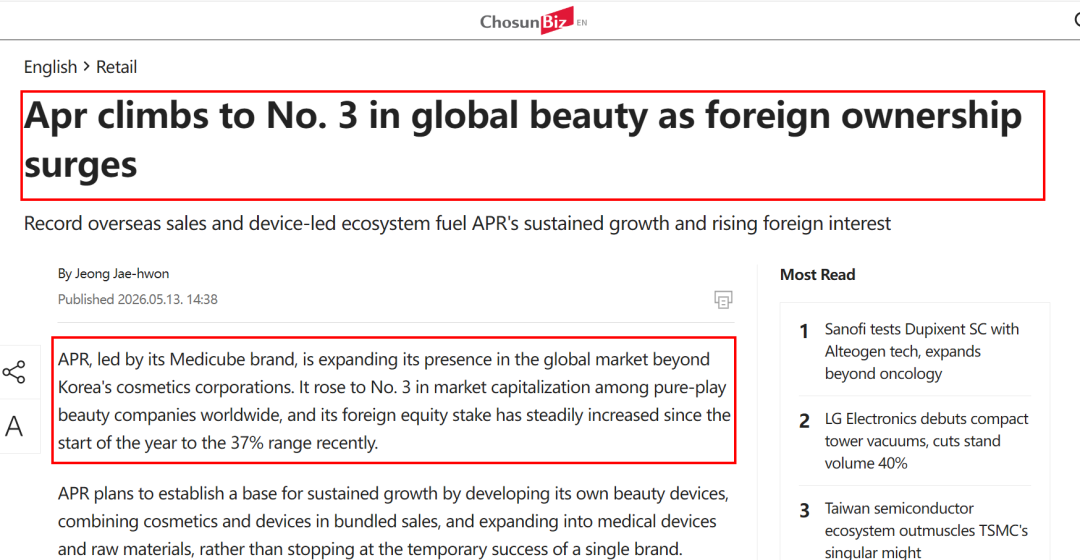1080x560 pixels.
Task: Click the paragraph starting 'APR plans to establish'
Action: click(393, 521)
